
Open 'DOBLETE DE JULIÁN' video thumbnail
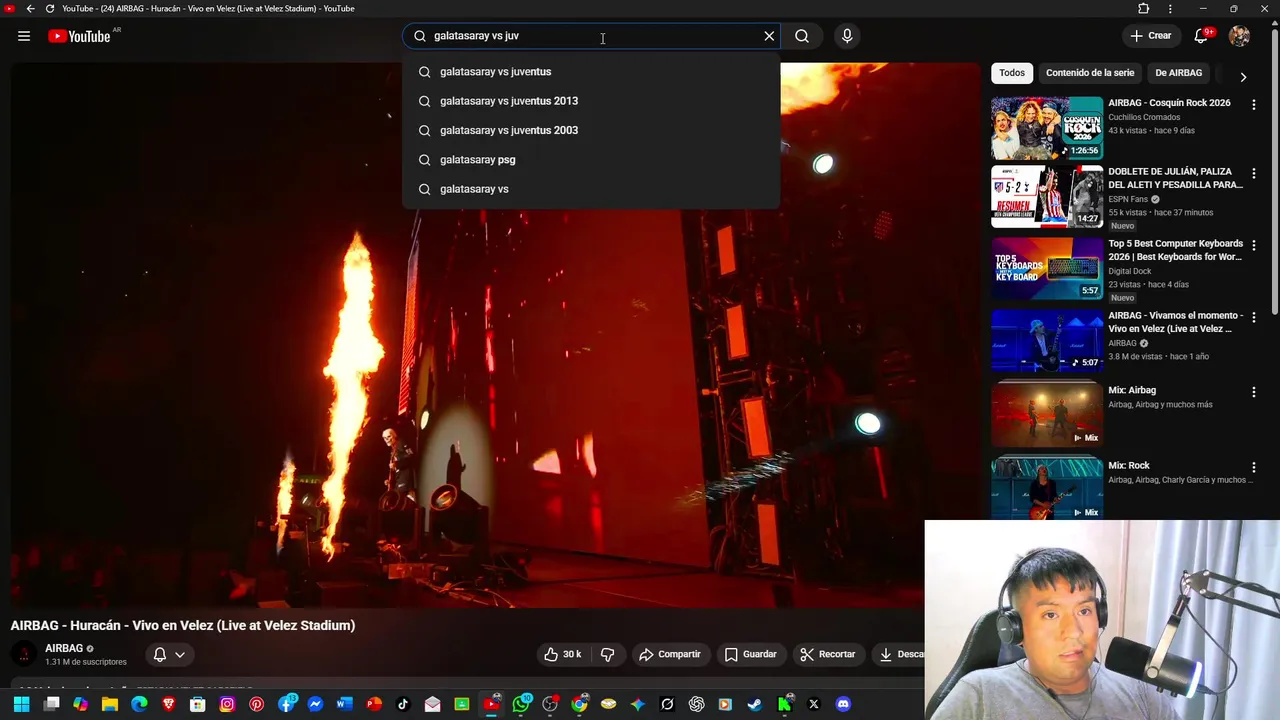tap(1047, 197)
